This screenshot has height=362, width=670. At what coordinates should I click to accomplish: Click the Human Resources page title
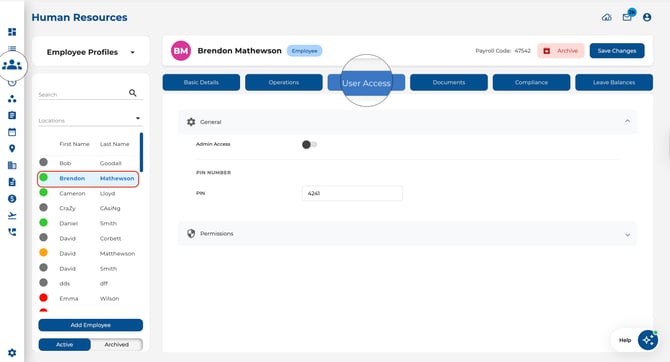tap(79, 18)
